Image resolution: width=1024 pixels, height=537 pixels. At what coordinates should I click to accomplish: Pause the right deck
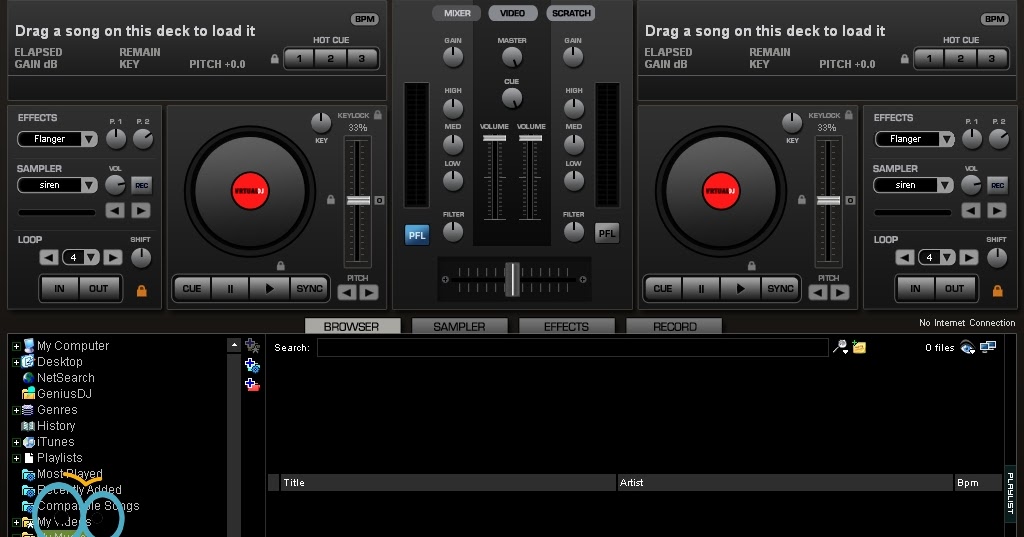(701, 288)
